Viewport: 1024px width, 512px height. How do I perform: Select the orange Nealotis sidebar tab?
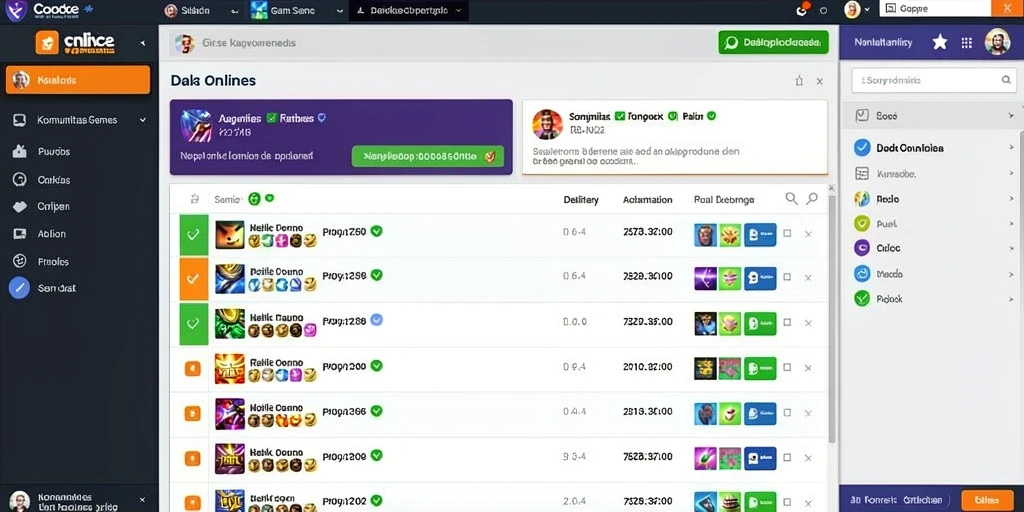click(78, 80)
